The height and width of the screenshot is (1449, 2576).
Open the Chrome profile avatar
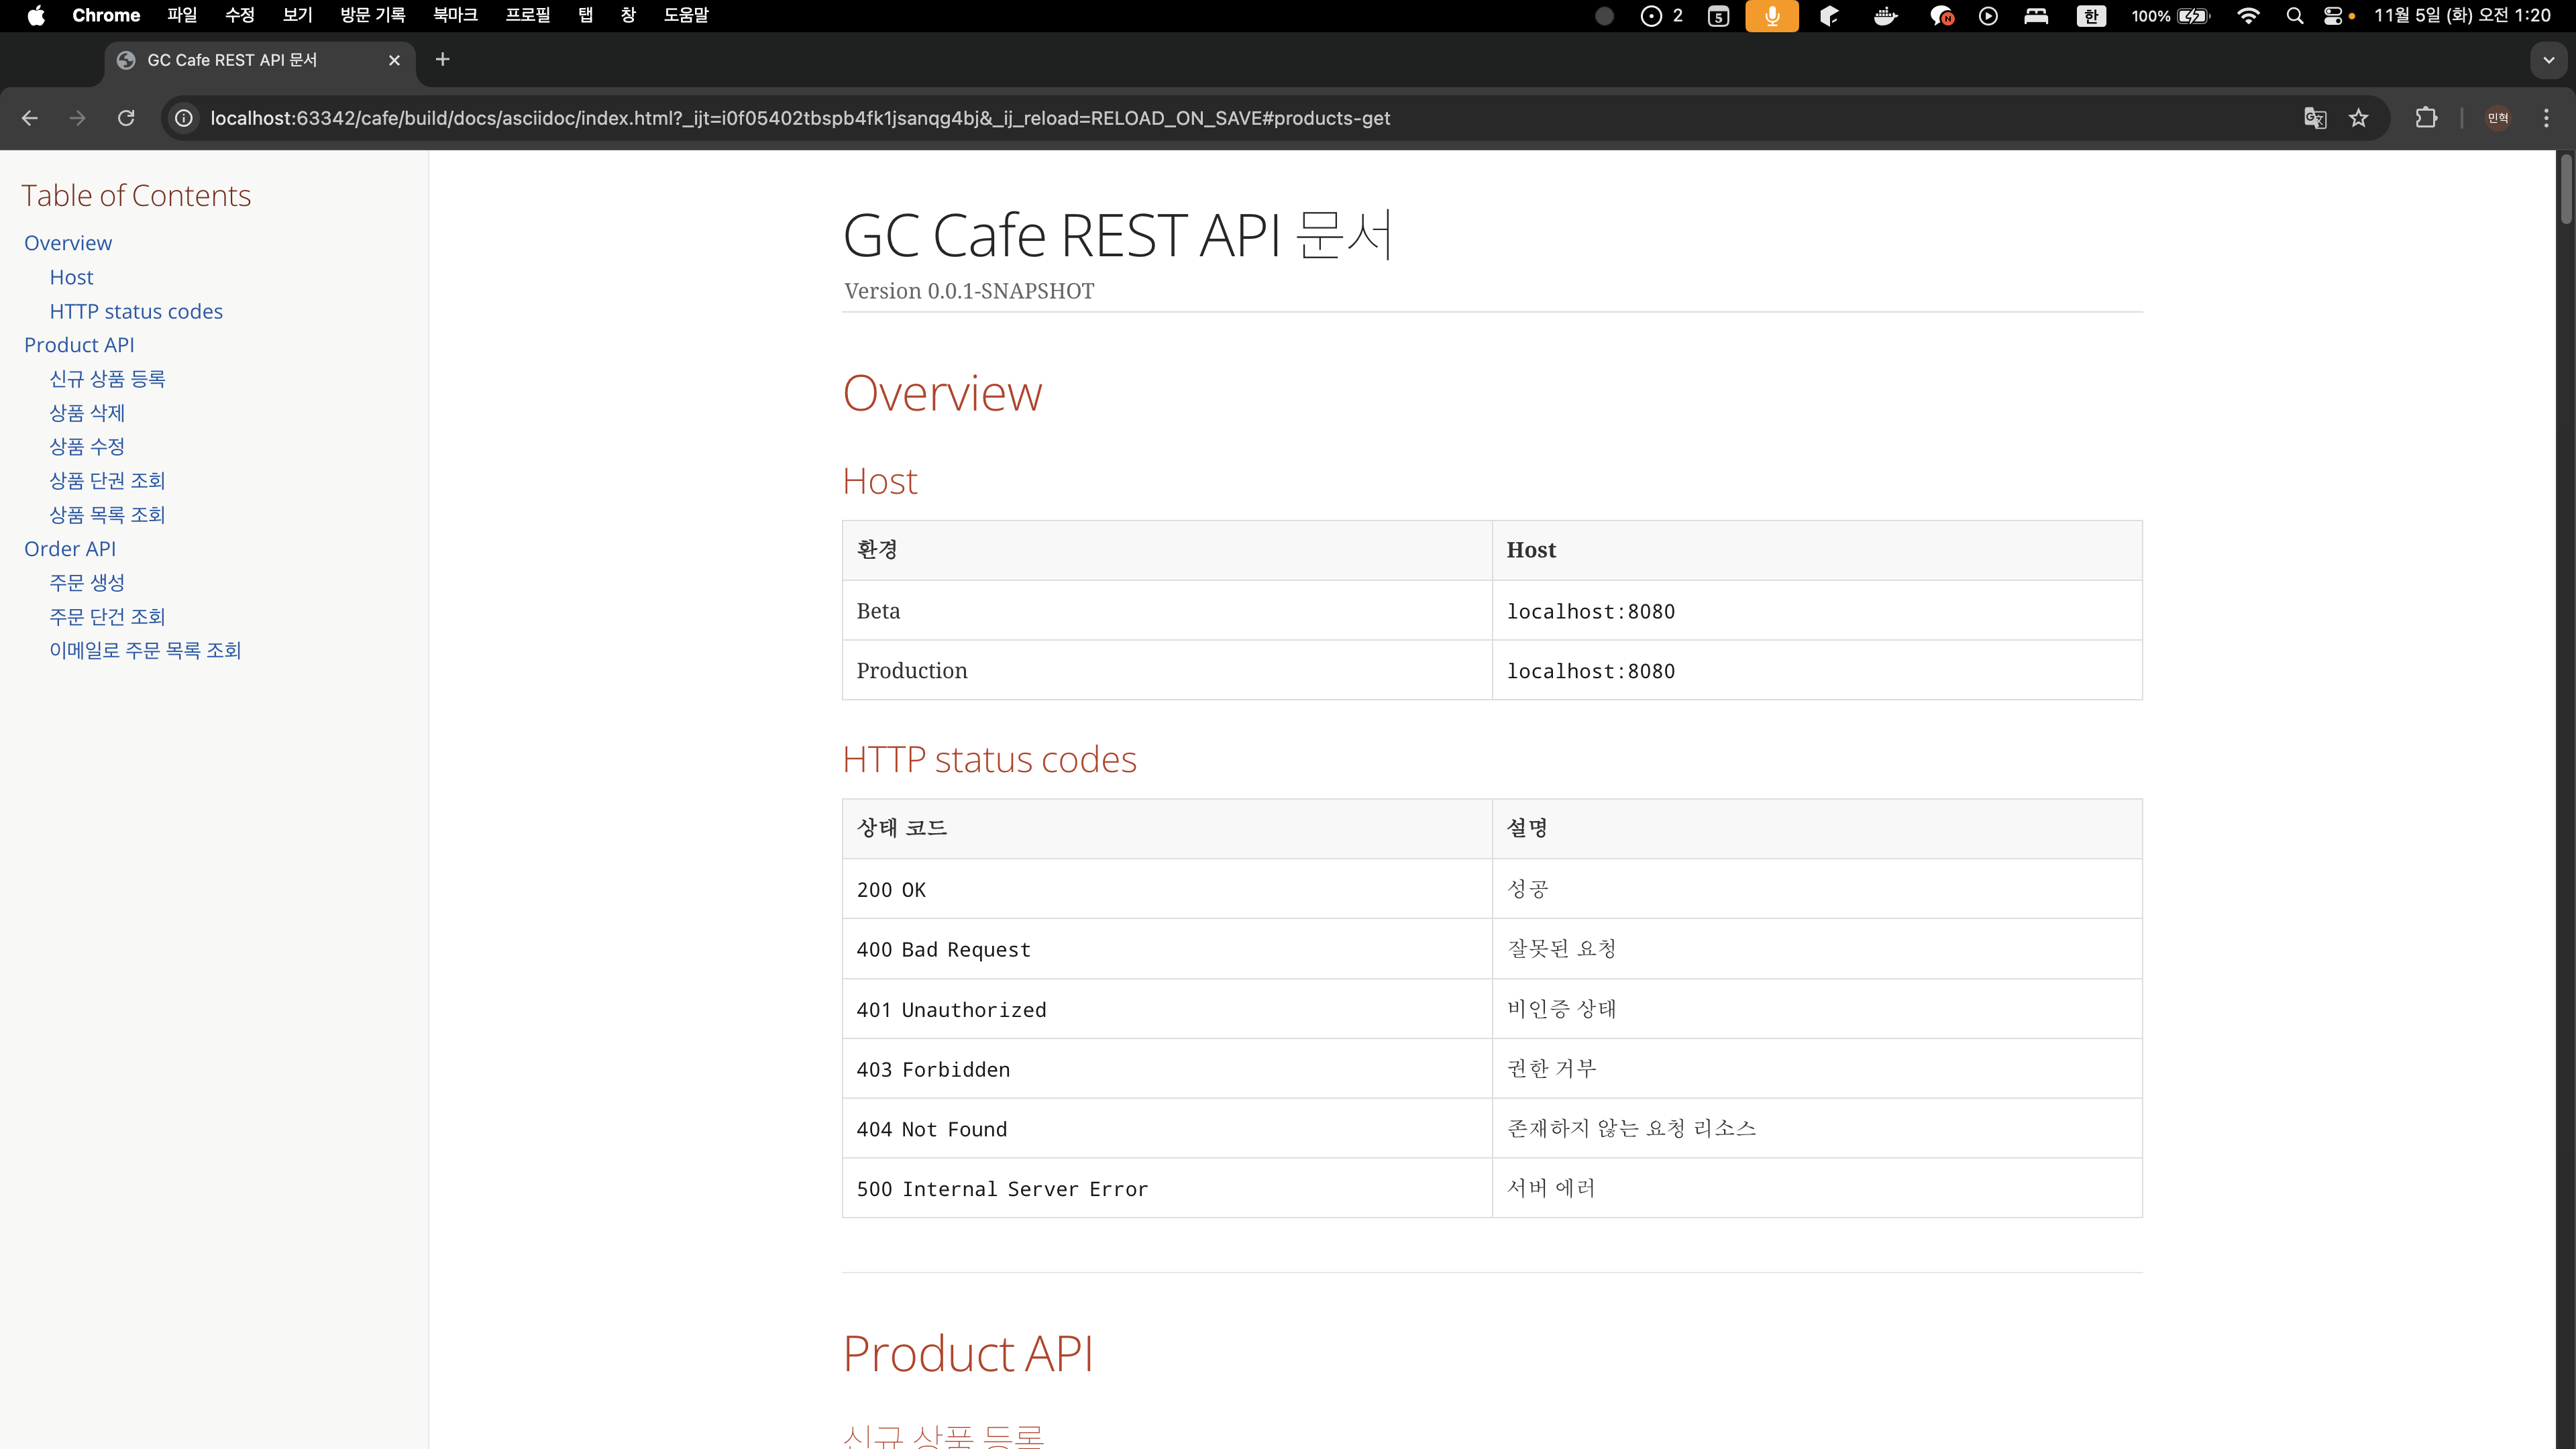point(2498,118)
